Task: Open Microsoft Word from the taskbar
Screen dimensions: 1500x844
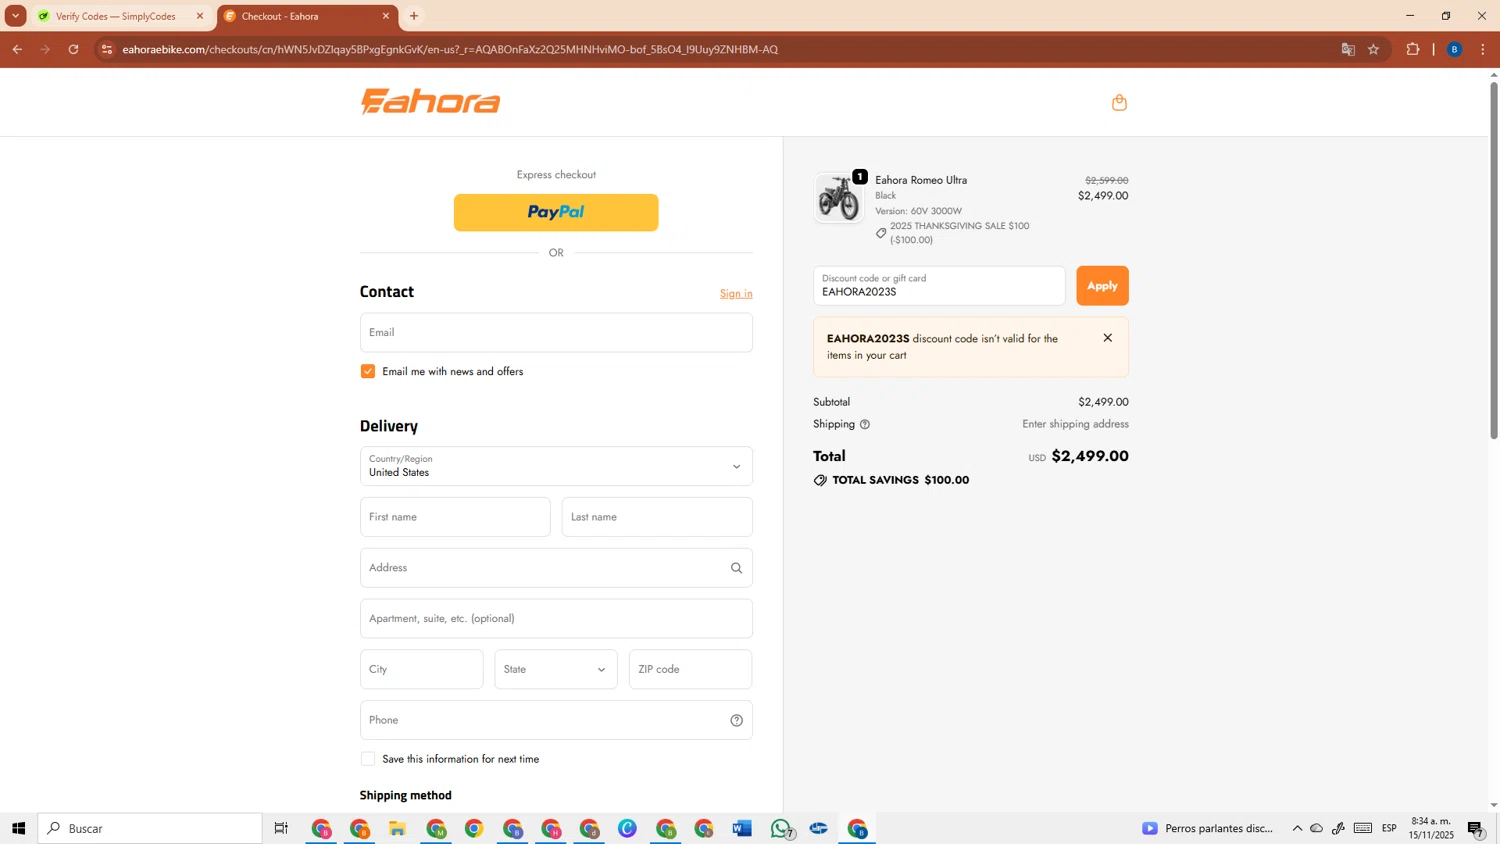Action: coord(741,828)
